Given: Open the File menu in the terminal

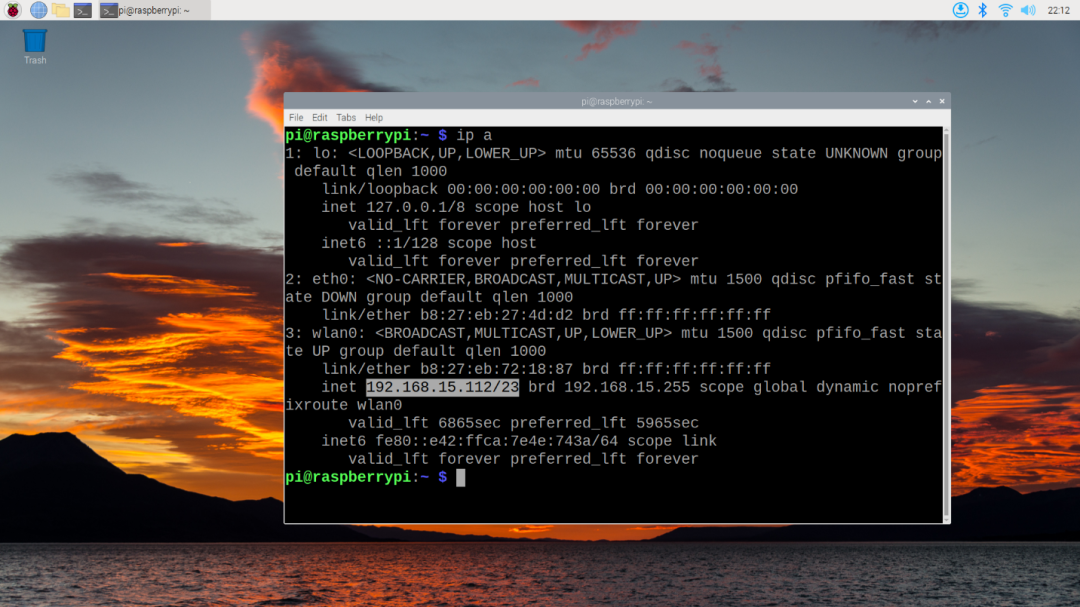Looking at the screenshot, I should click(x=296, y=118).
